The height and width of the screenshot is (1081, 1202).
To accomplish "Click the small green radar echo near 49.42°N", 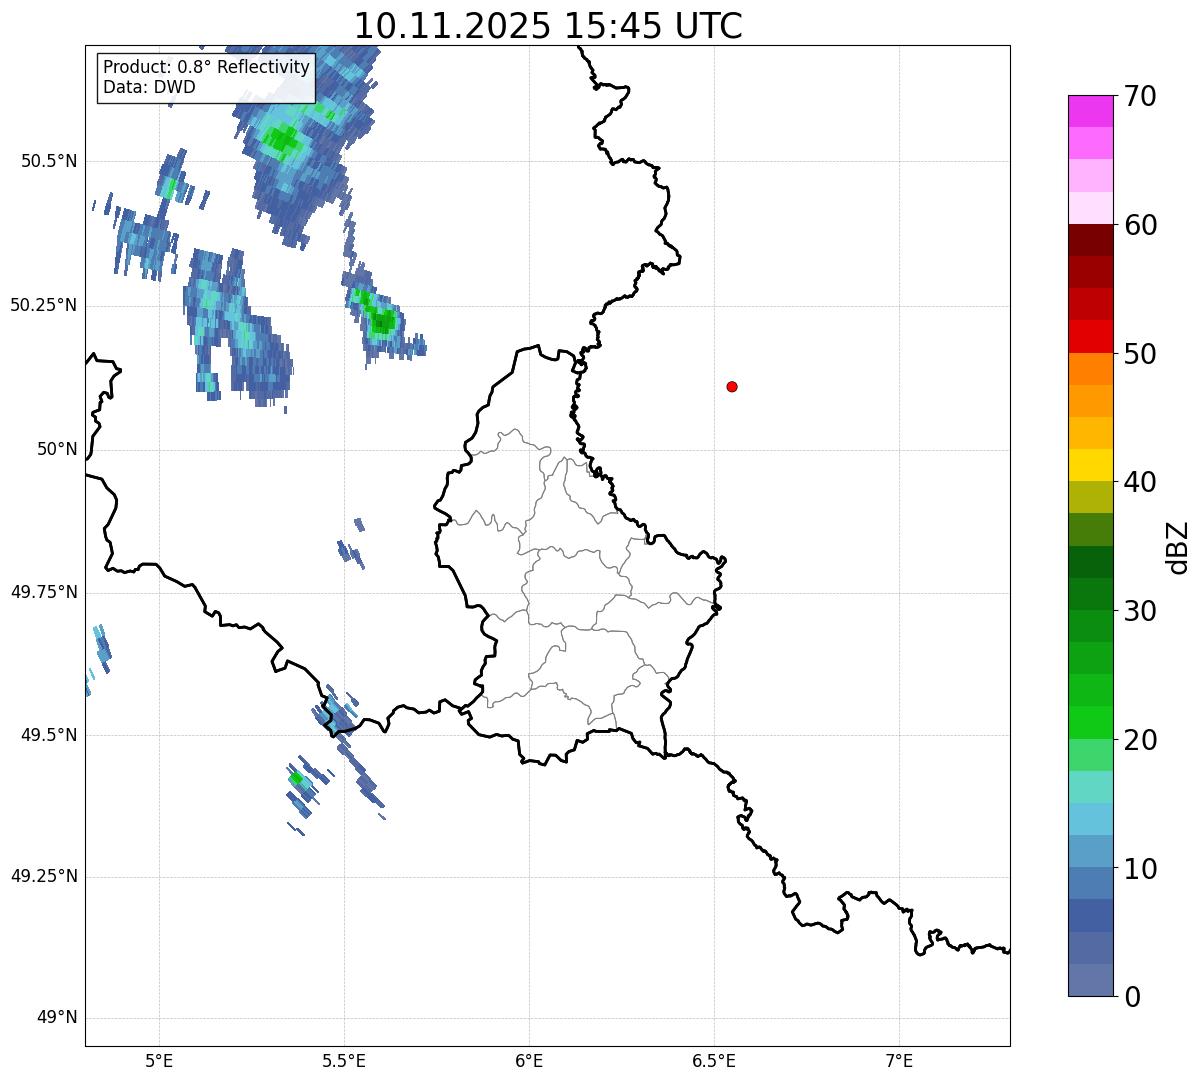I will (296, 778).
